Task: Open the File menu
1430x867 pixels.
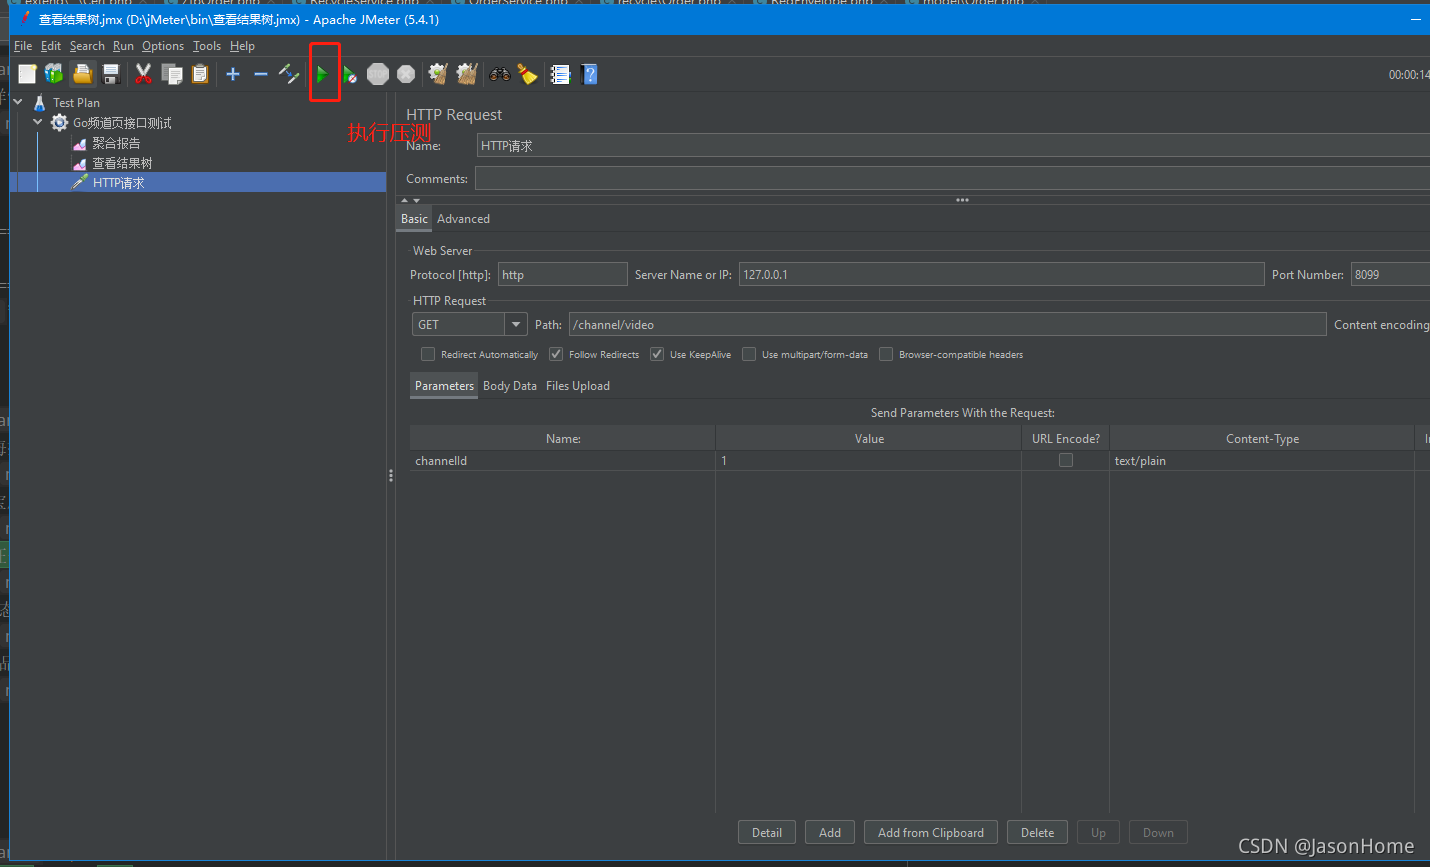Action: pos(23,46)
